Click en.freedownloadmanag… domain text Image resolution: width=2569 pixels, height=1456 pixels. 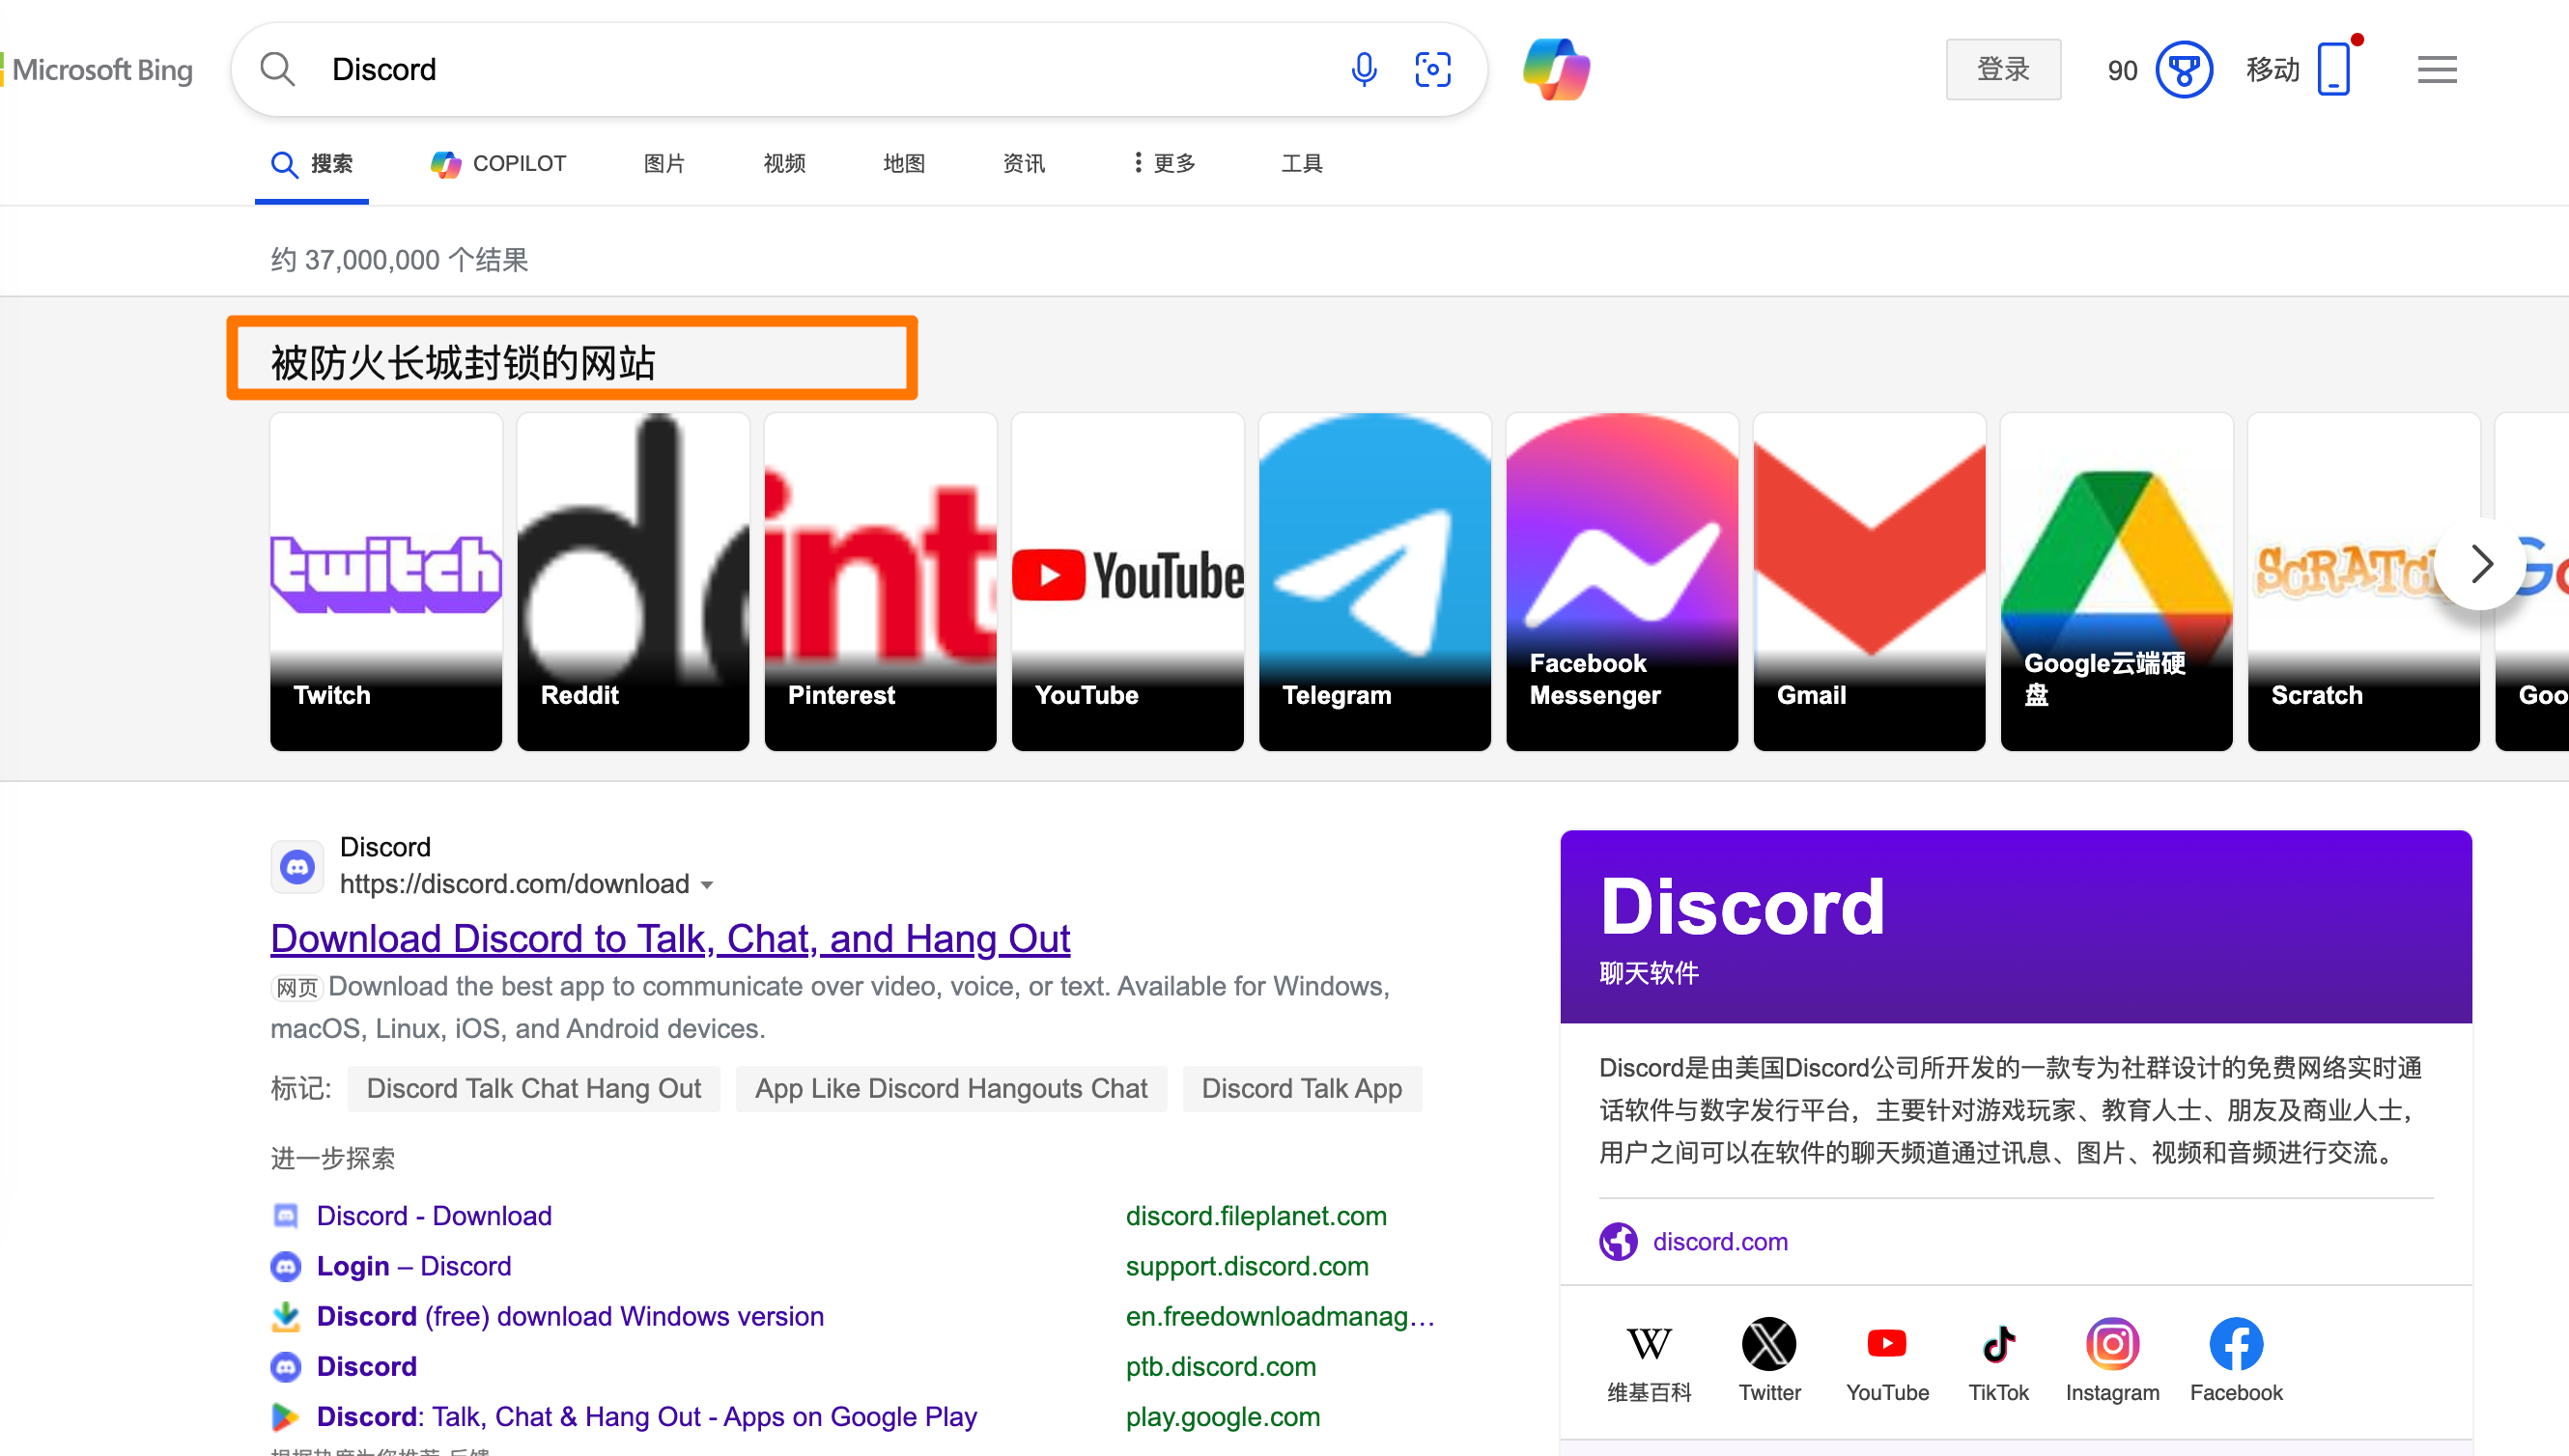click(x=1279, y=1316)
